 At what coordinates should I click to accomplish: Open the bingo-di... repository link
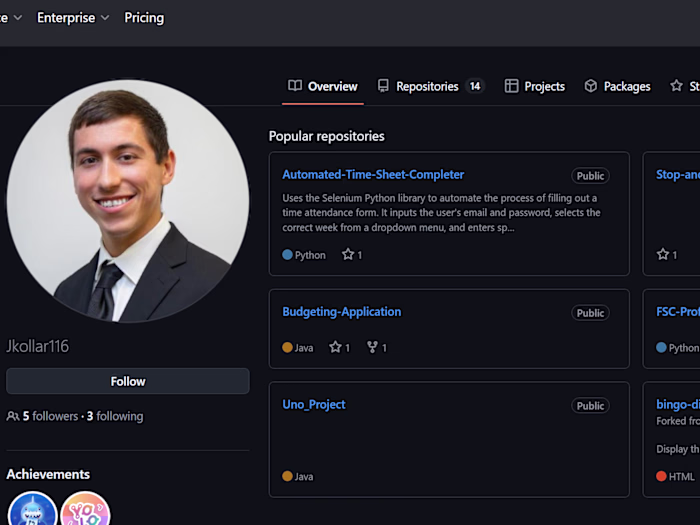point(678,404)
